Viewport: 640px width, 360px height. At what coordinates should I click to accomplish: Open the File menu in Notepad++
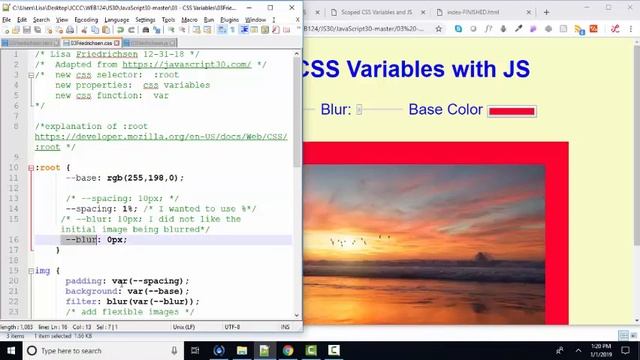[x=7, y=20]
